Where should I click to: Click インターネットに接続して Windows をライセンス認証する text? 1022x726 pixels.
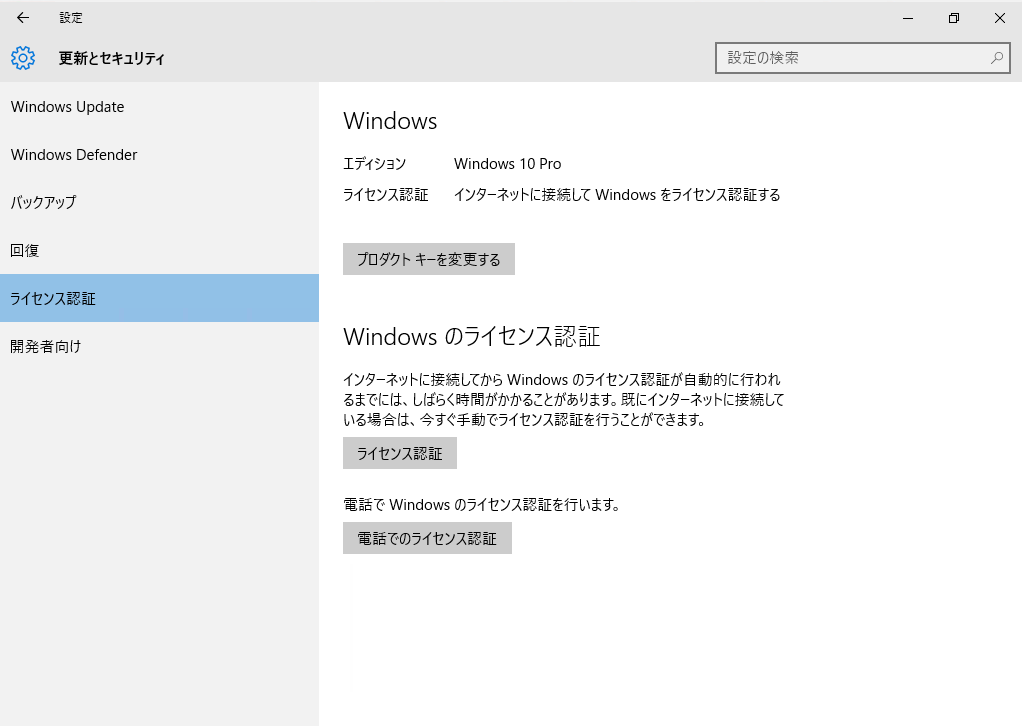click(617, 195)
